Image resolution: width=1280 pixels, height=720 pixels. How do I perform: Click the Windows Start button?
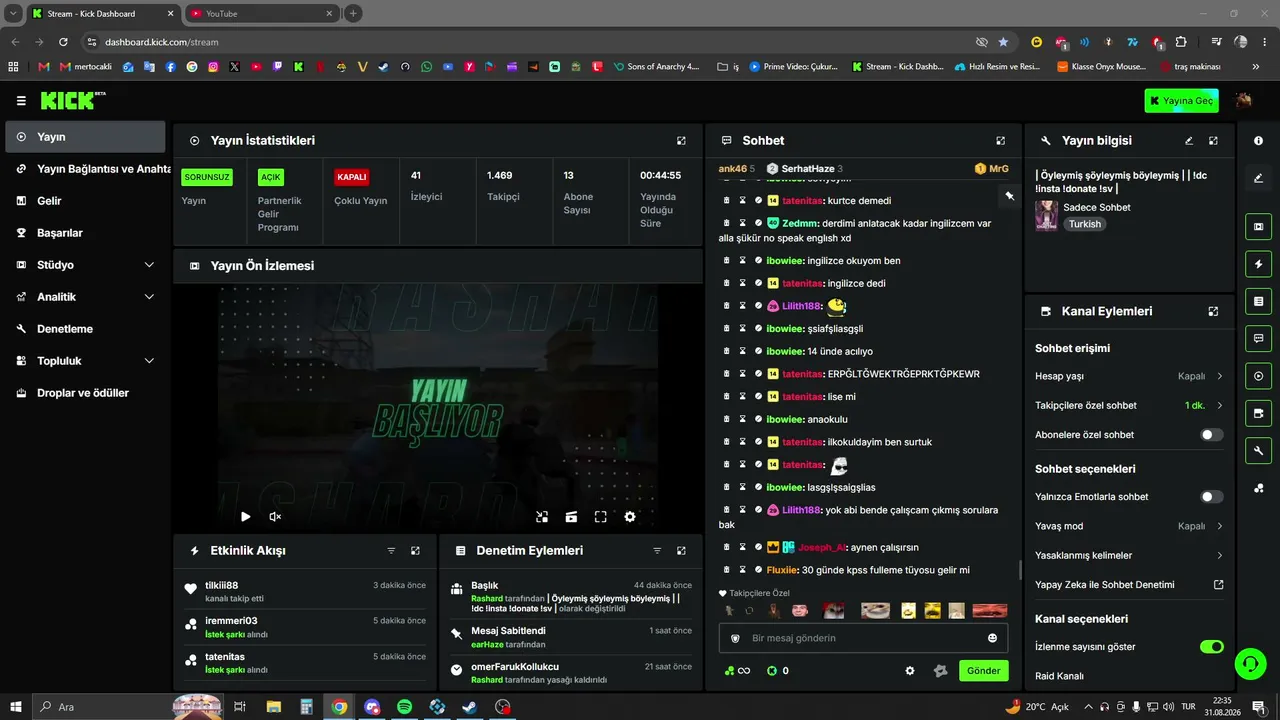click(x=15, y=707)
